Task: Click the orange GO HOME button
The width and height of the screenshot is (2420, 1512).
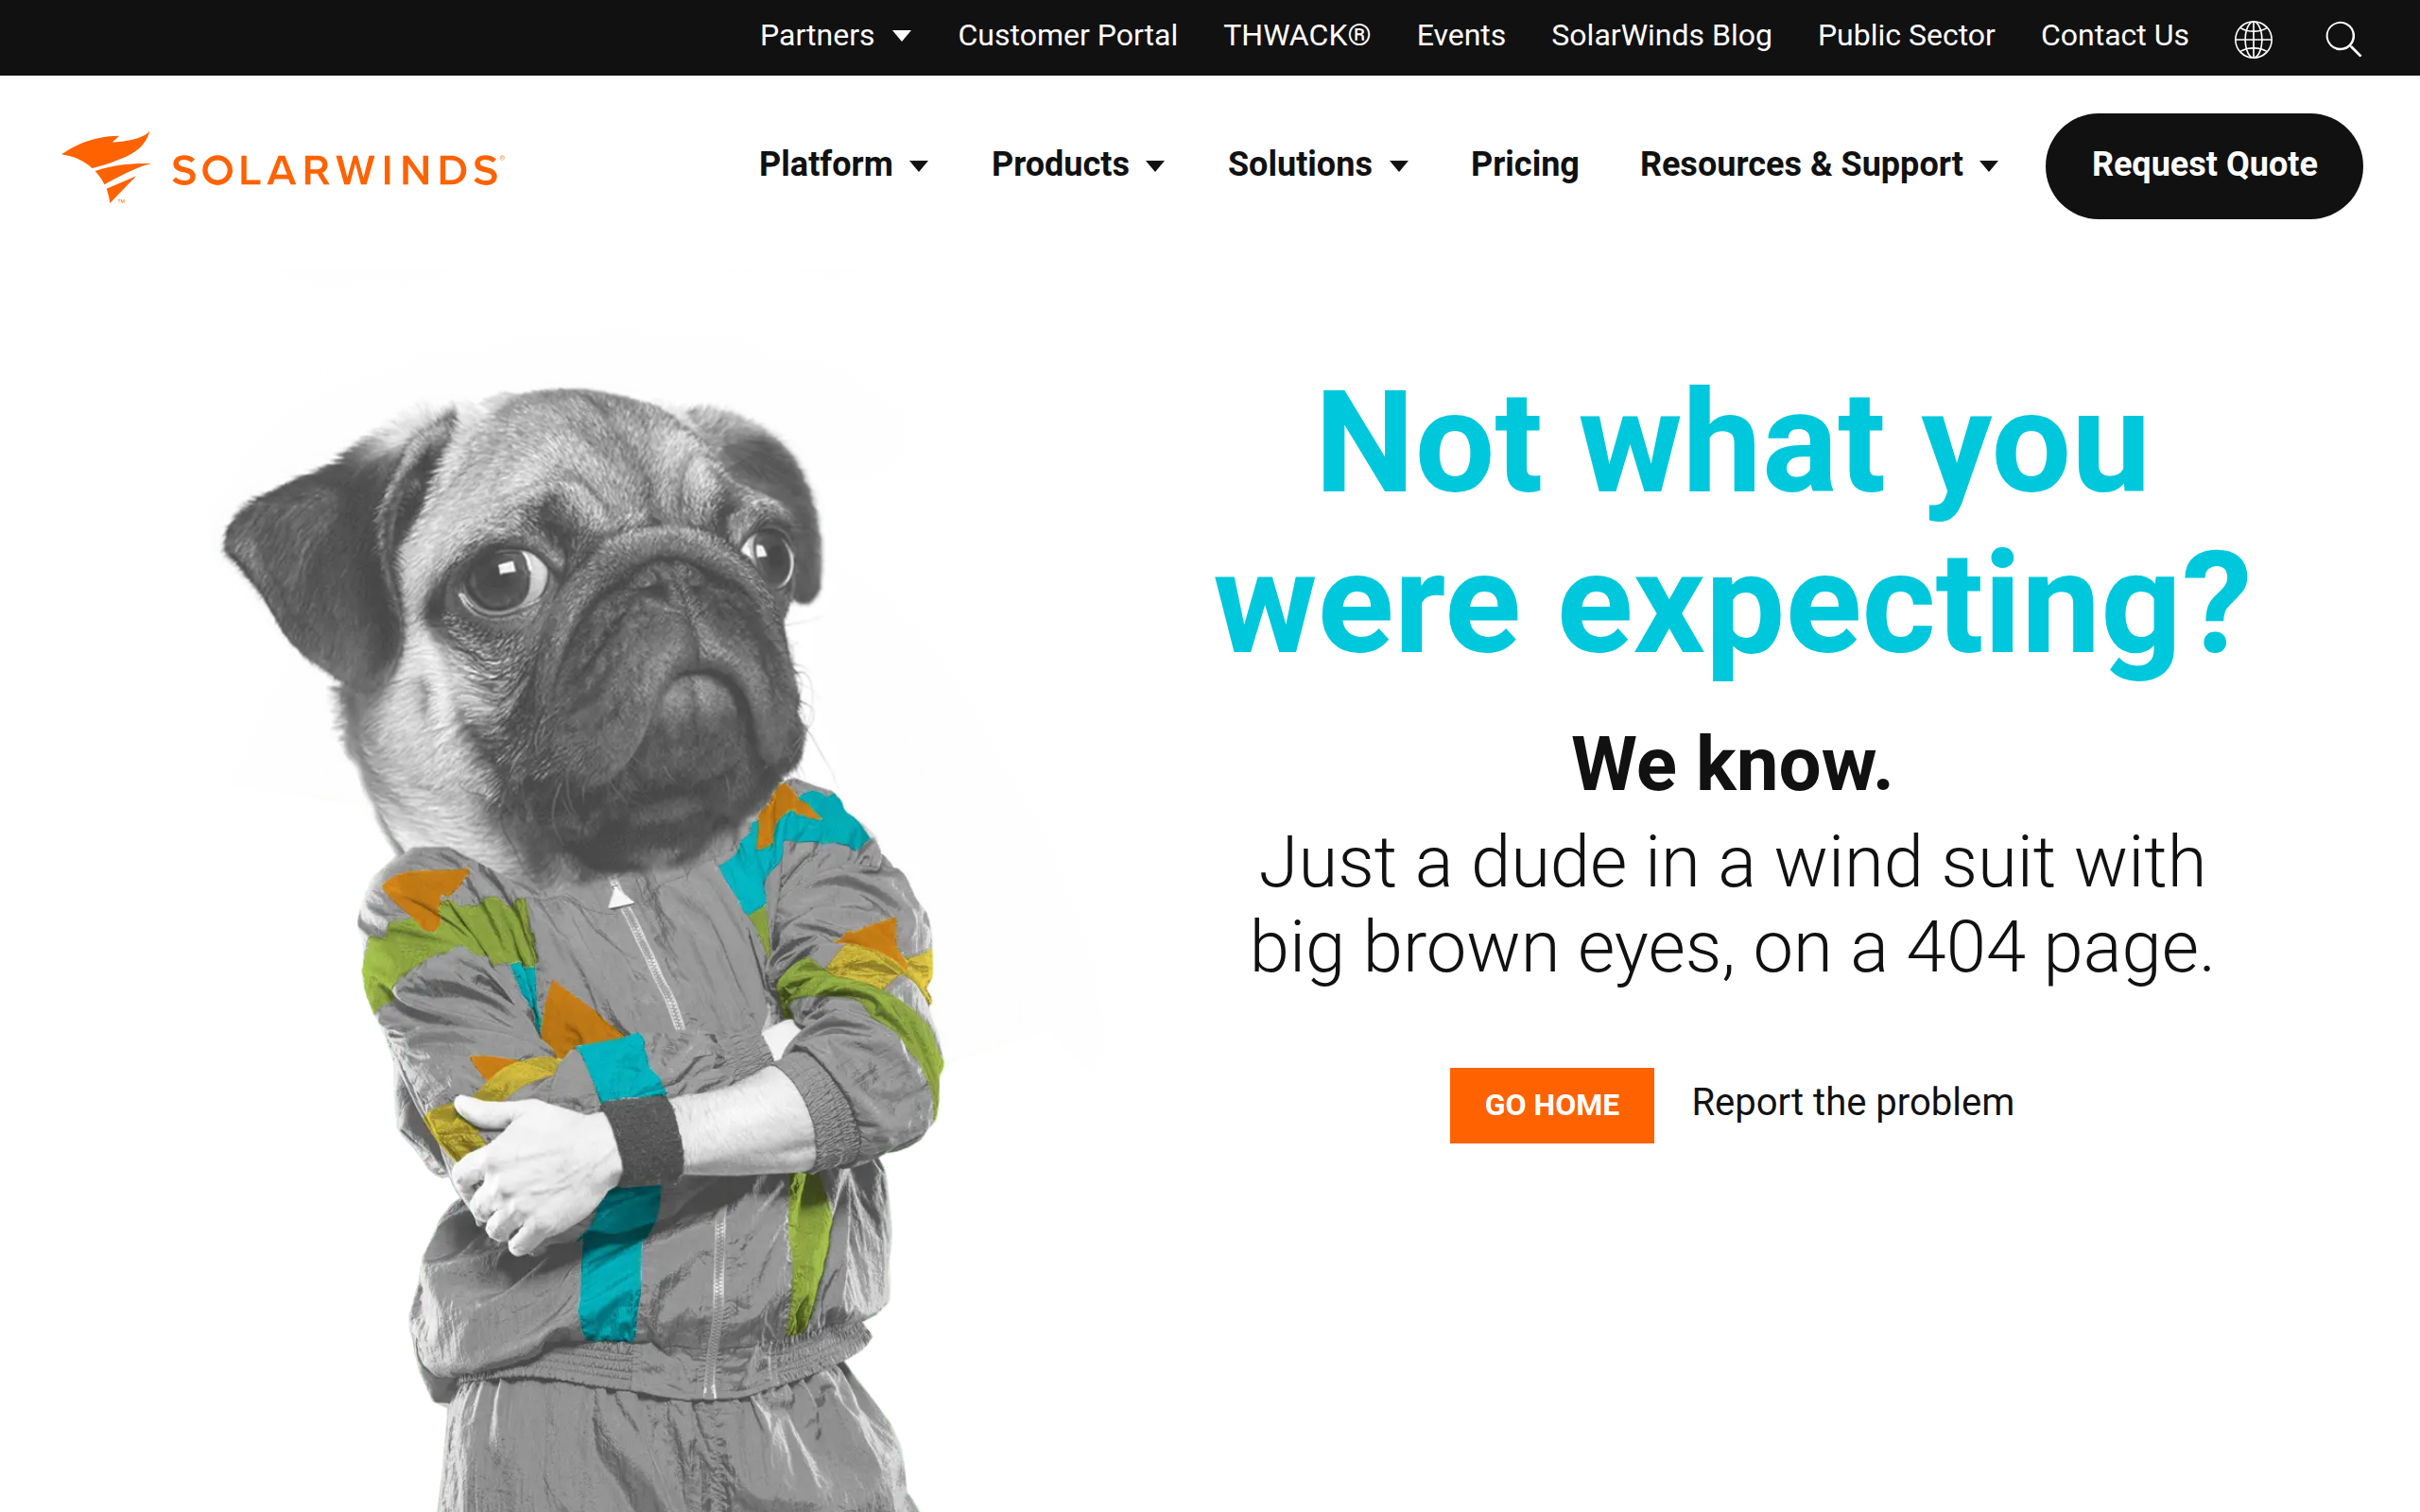Action: coord(1551,1105)
